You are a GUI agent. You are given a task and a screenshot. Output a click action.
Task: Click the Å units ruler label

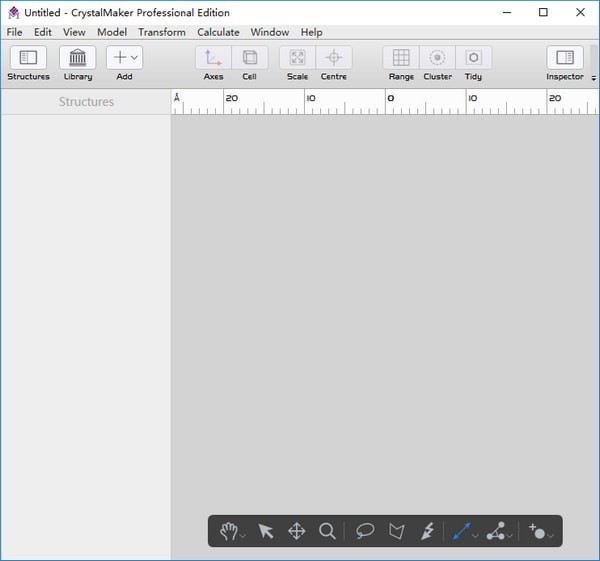click(x=177, y=98)
